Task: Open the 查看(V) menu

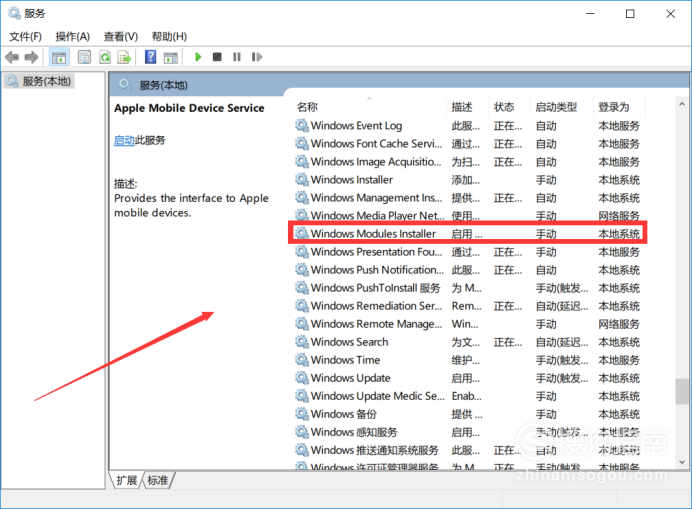Action: pos(121,37)
